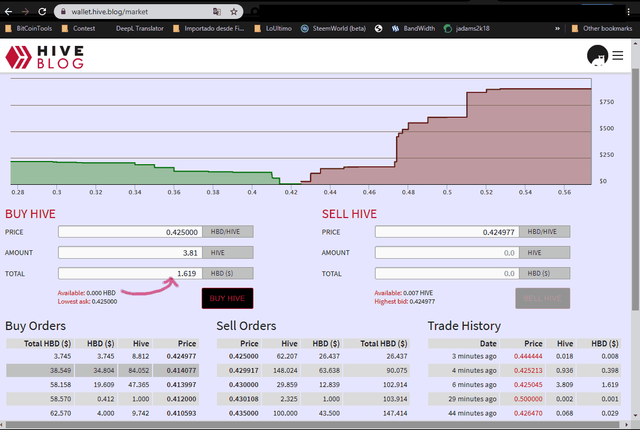This screenshot has width=640, height=430.
Task: Click the globe bookmark icon next to SteemWorld
Action: [x=378, y=29]
